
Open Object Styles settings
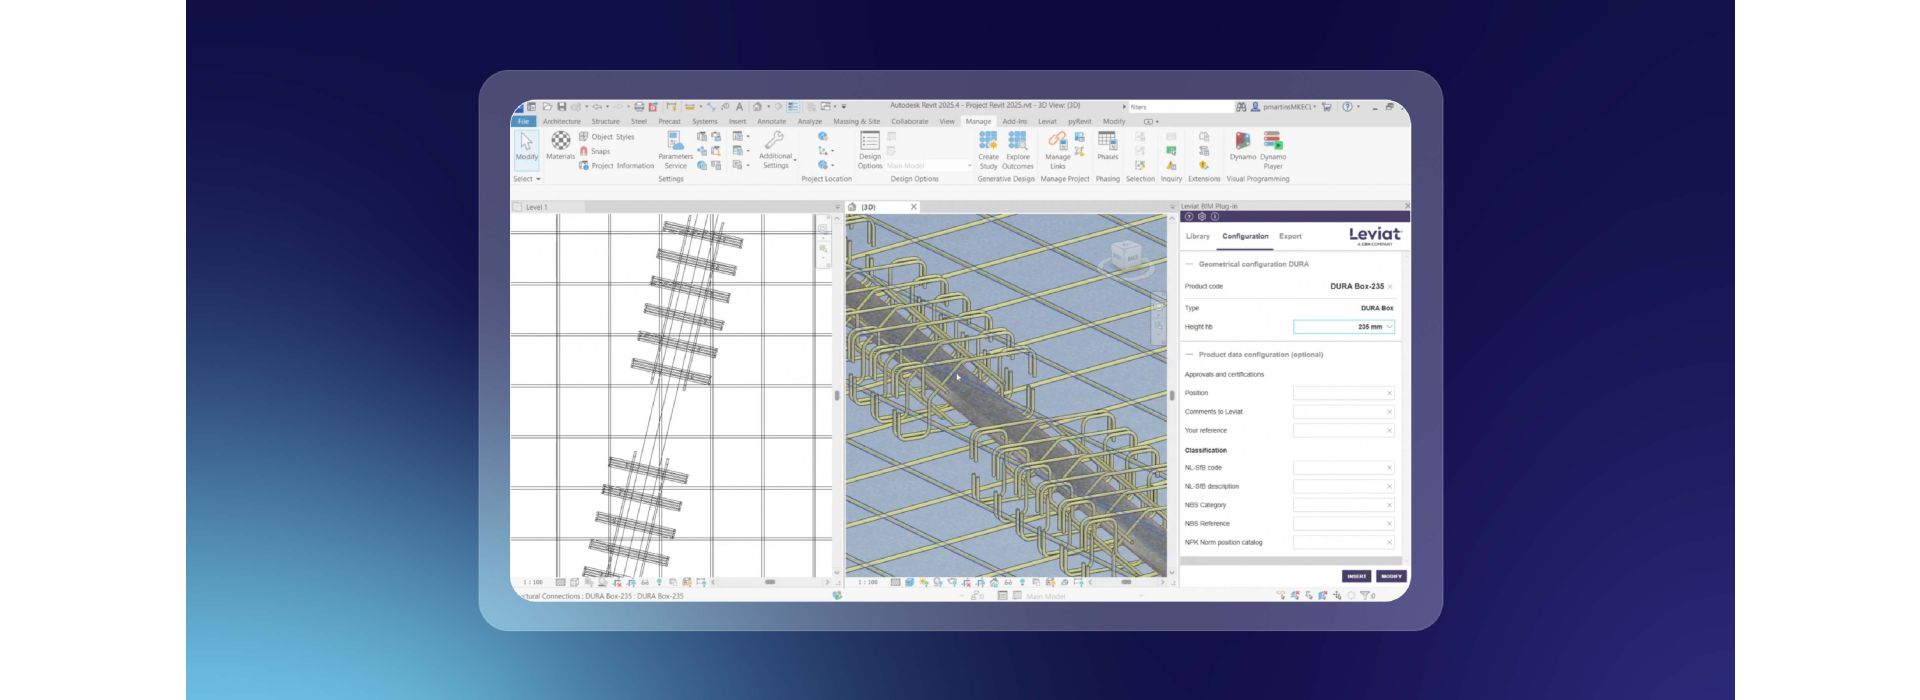(606, 137)
